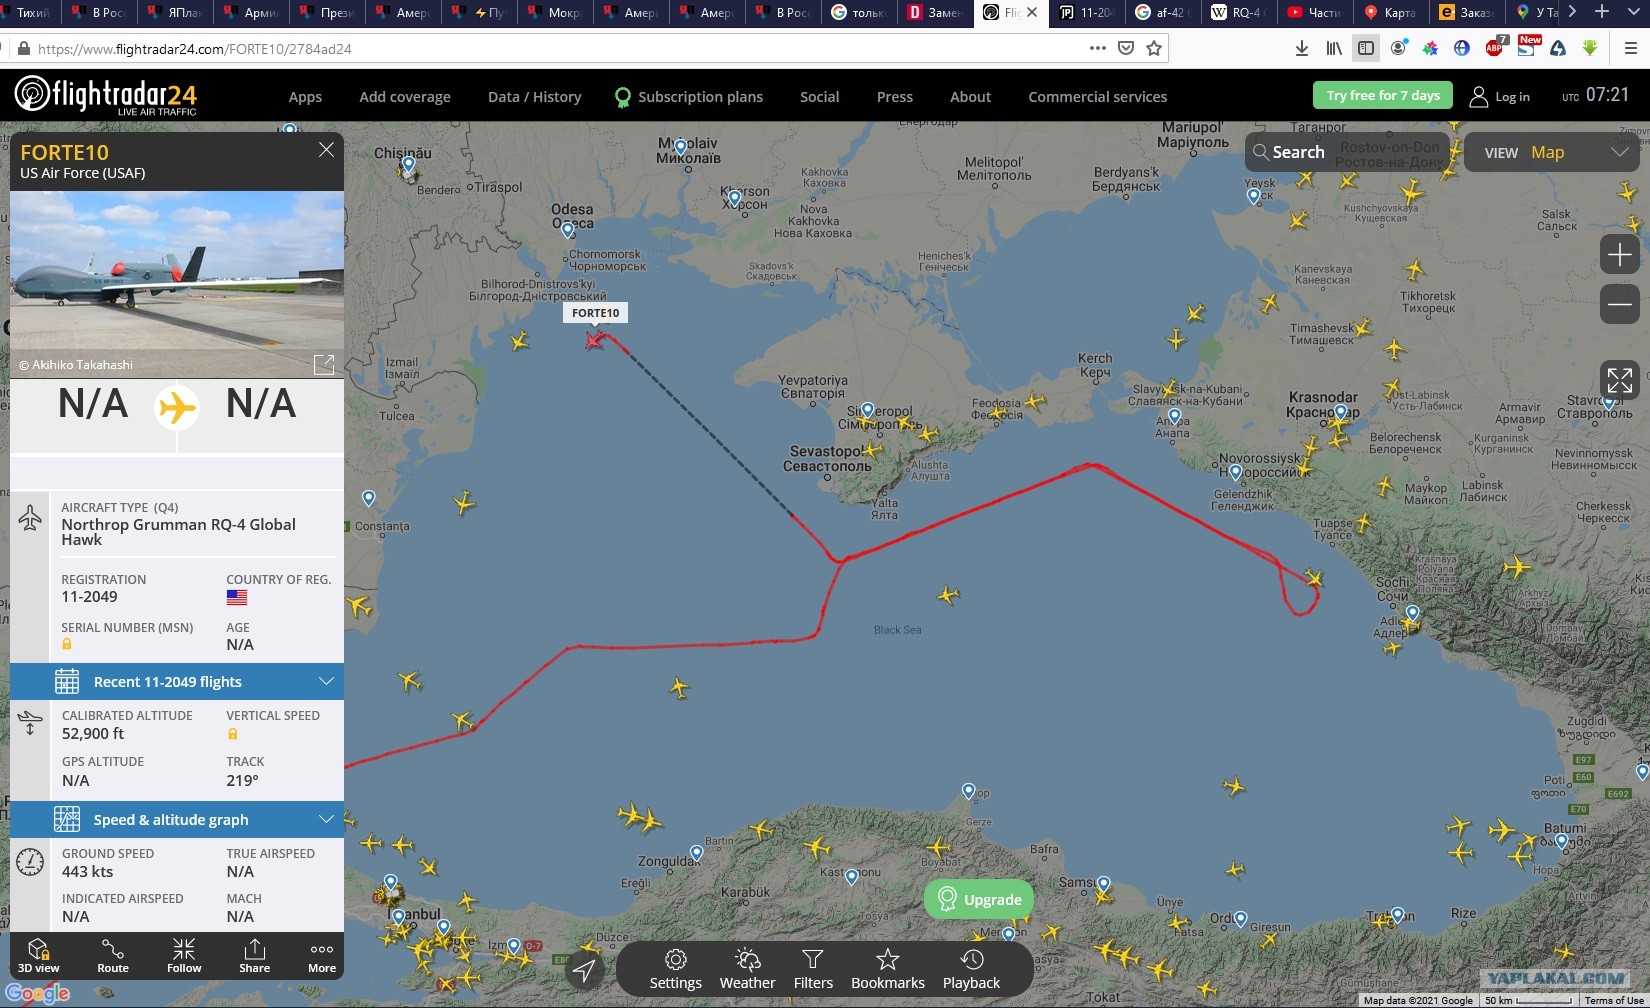Viewport: 1650px width, 1008px height.
Task: Expand the Recent 11-2049 flights section
Action: tap(177, 682)
